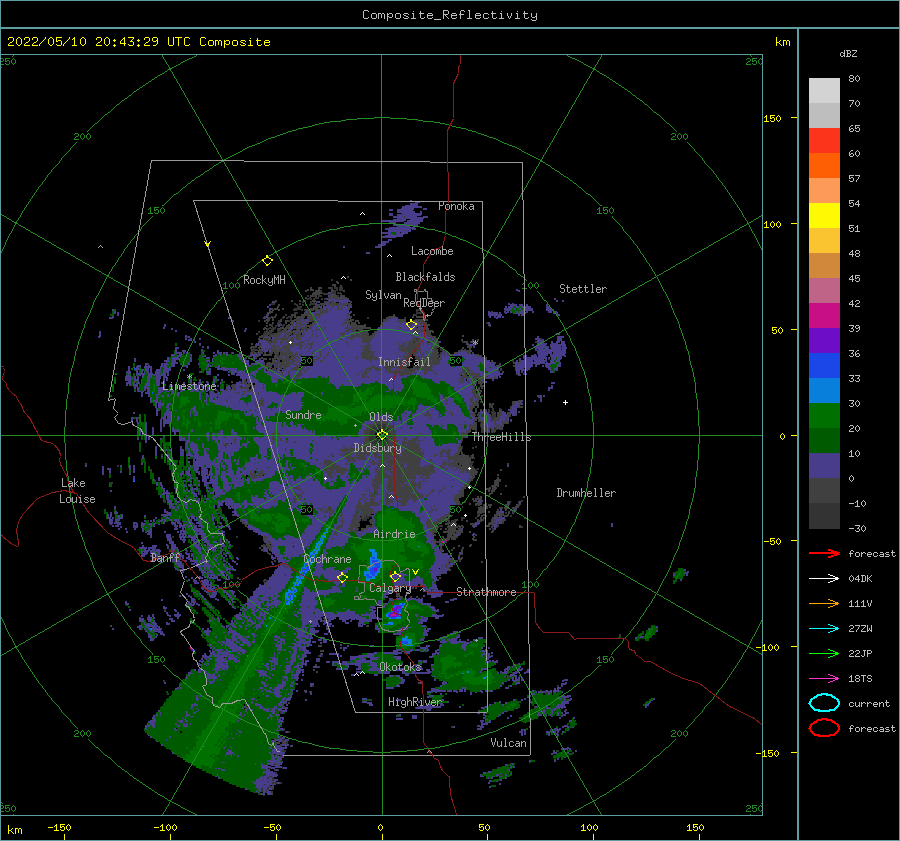The width and height of the screenshot is (900, 841).
Task: Click the white cross marker east of ThreeHills
Action: [565, 402]
